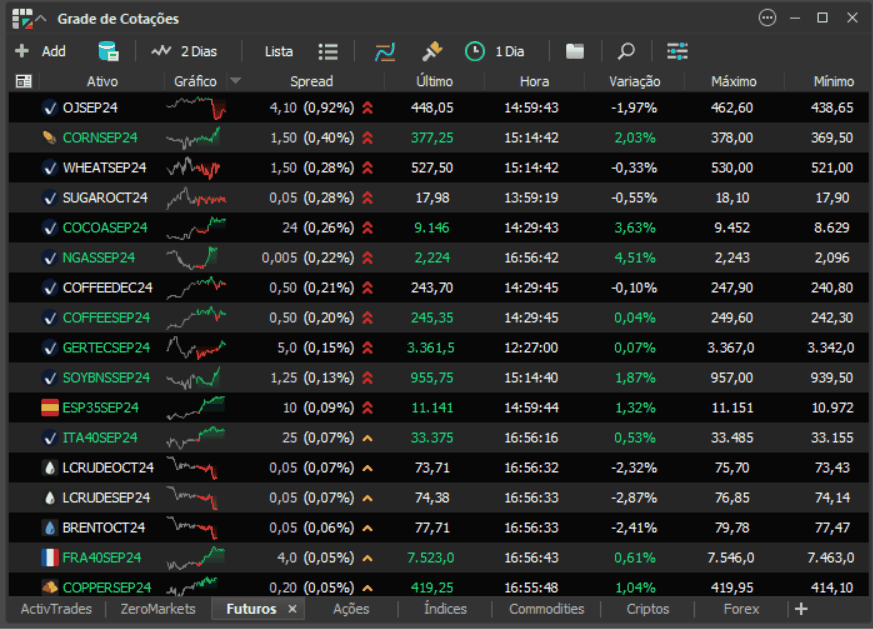
Task: Click the Add asset button
Action: [x=40, y=51]
